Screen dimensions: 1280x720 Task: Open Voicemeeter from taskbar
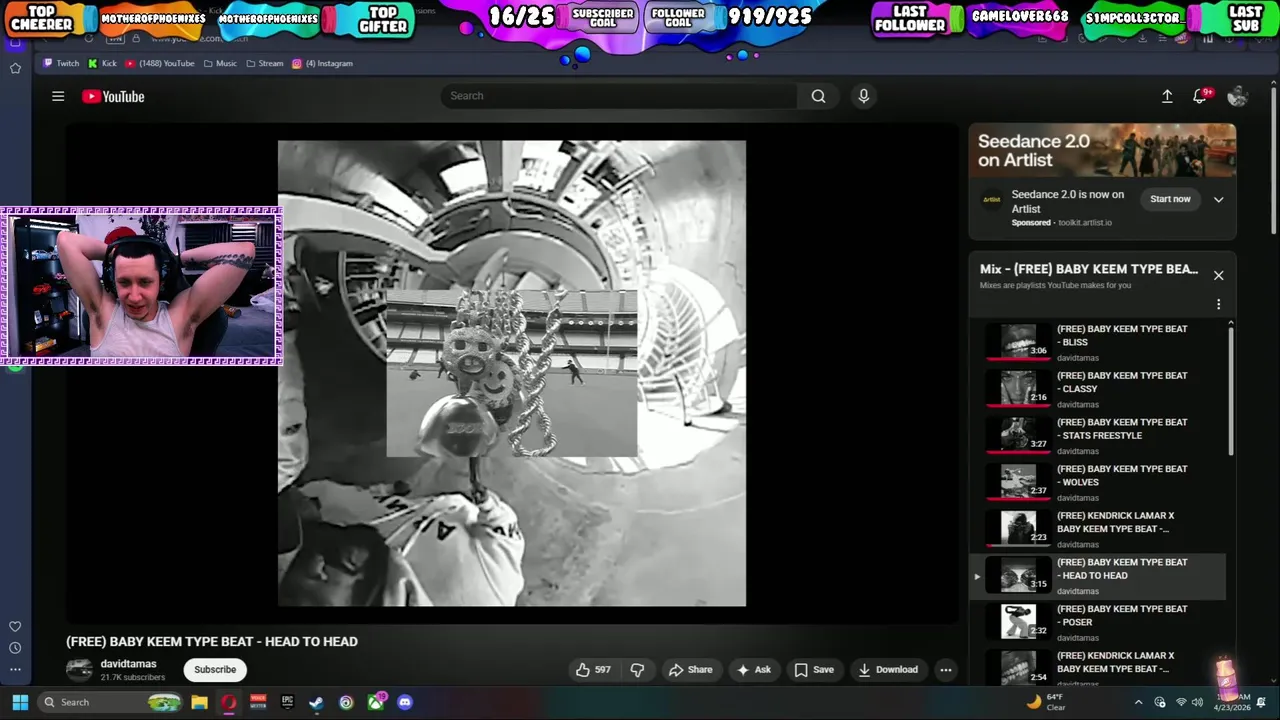pos(258,702)
